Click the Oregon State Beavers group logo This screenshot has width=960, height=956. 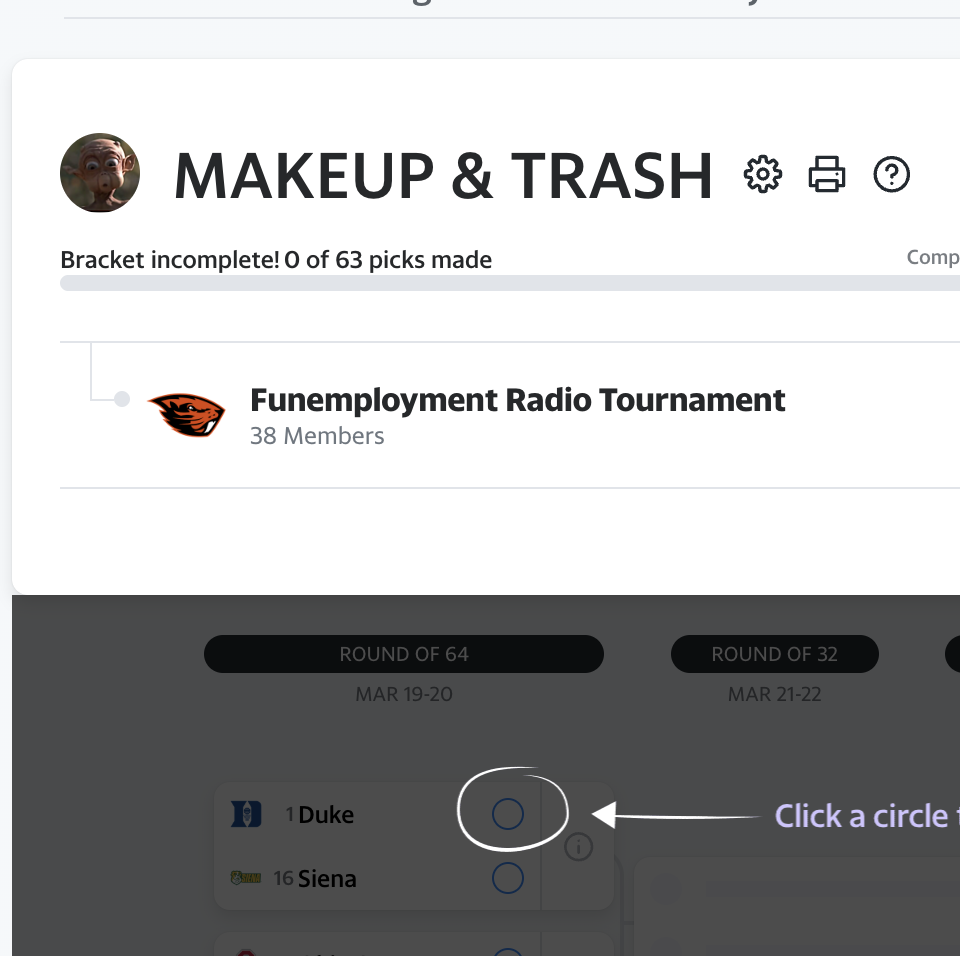pyautogui.click(x=186, y=414)
